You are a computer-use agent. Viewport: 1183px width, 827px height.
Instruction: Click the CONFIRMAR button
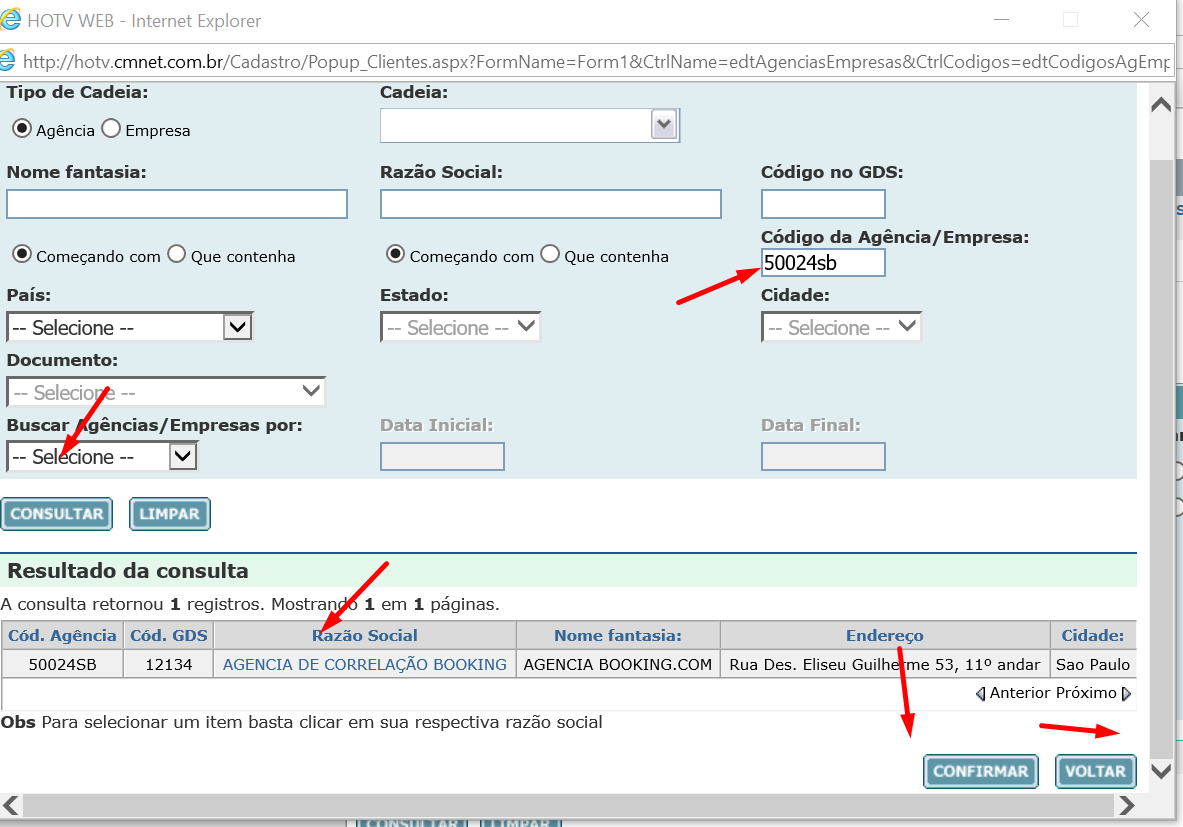(x=981, y=771)
